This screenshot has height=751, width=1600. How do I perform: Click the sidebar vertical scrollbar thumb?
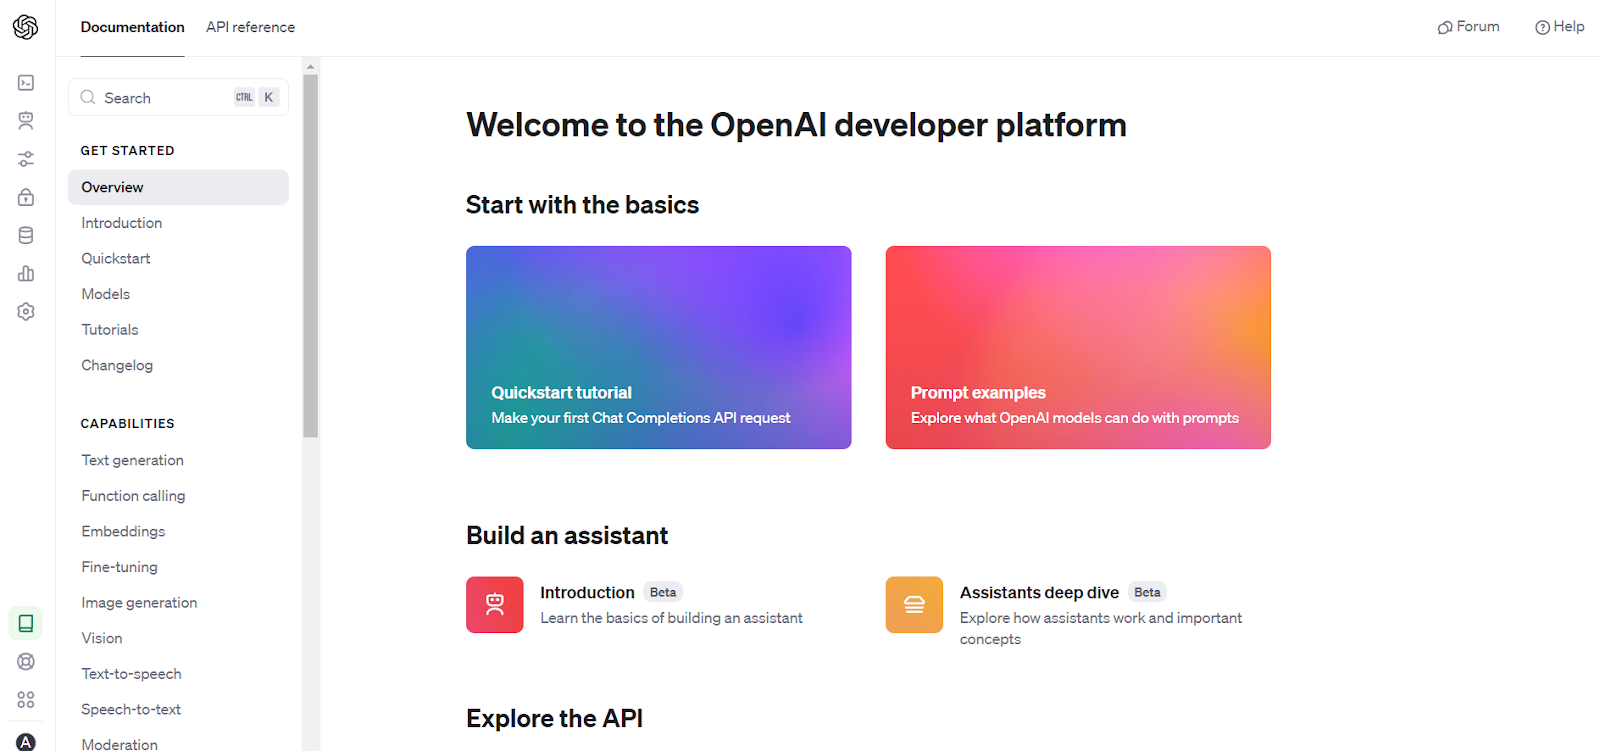pyautogui.click(x=311, y=256)
